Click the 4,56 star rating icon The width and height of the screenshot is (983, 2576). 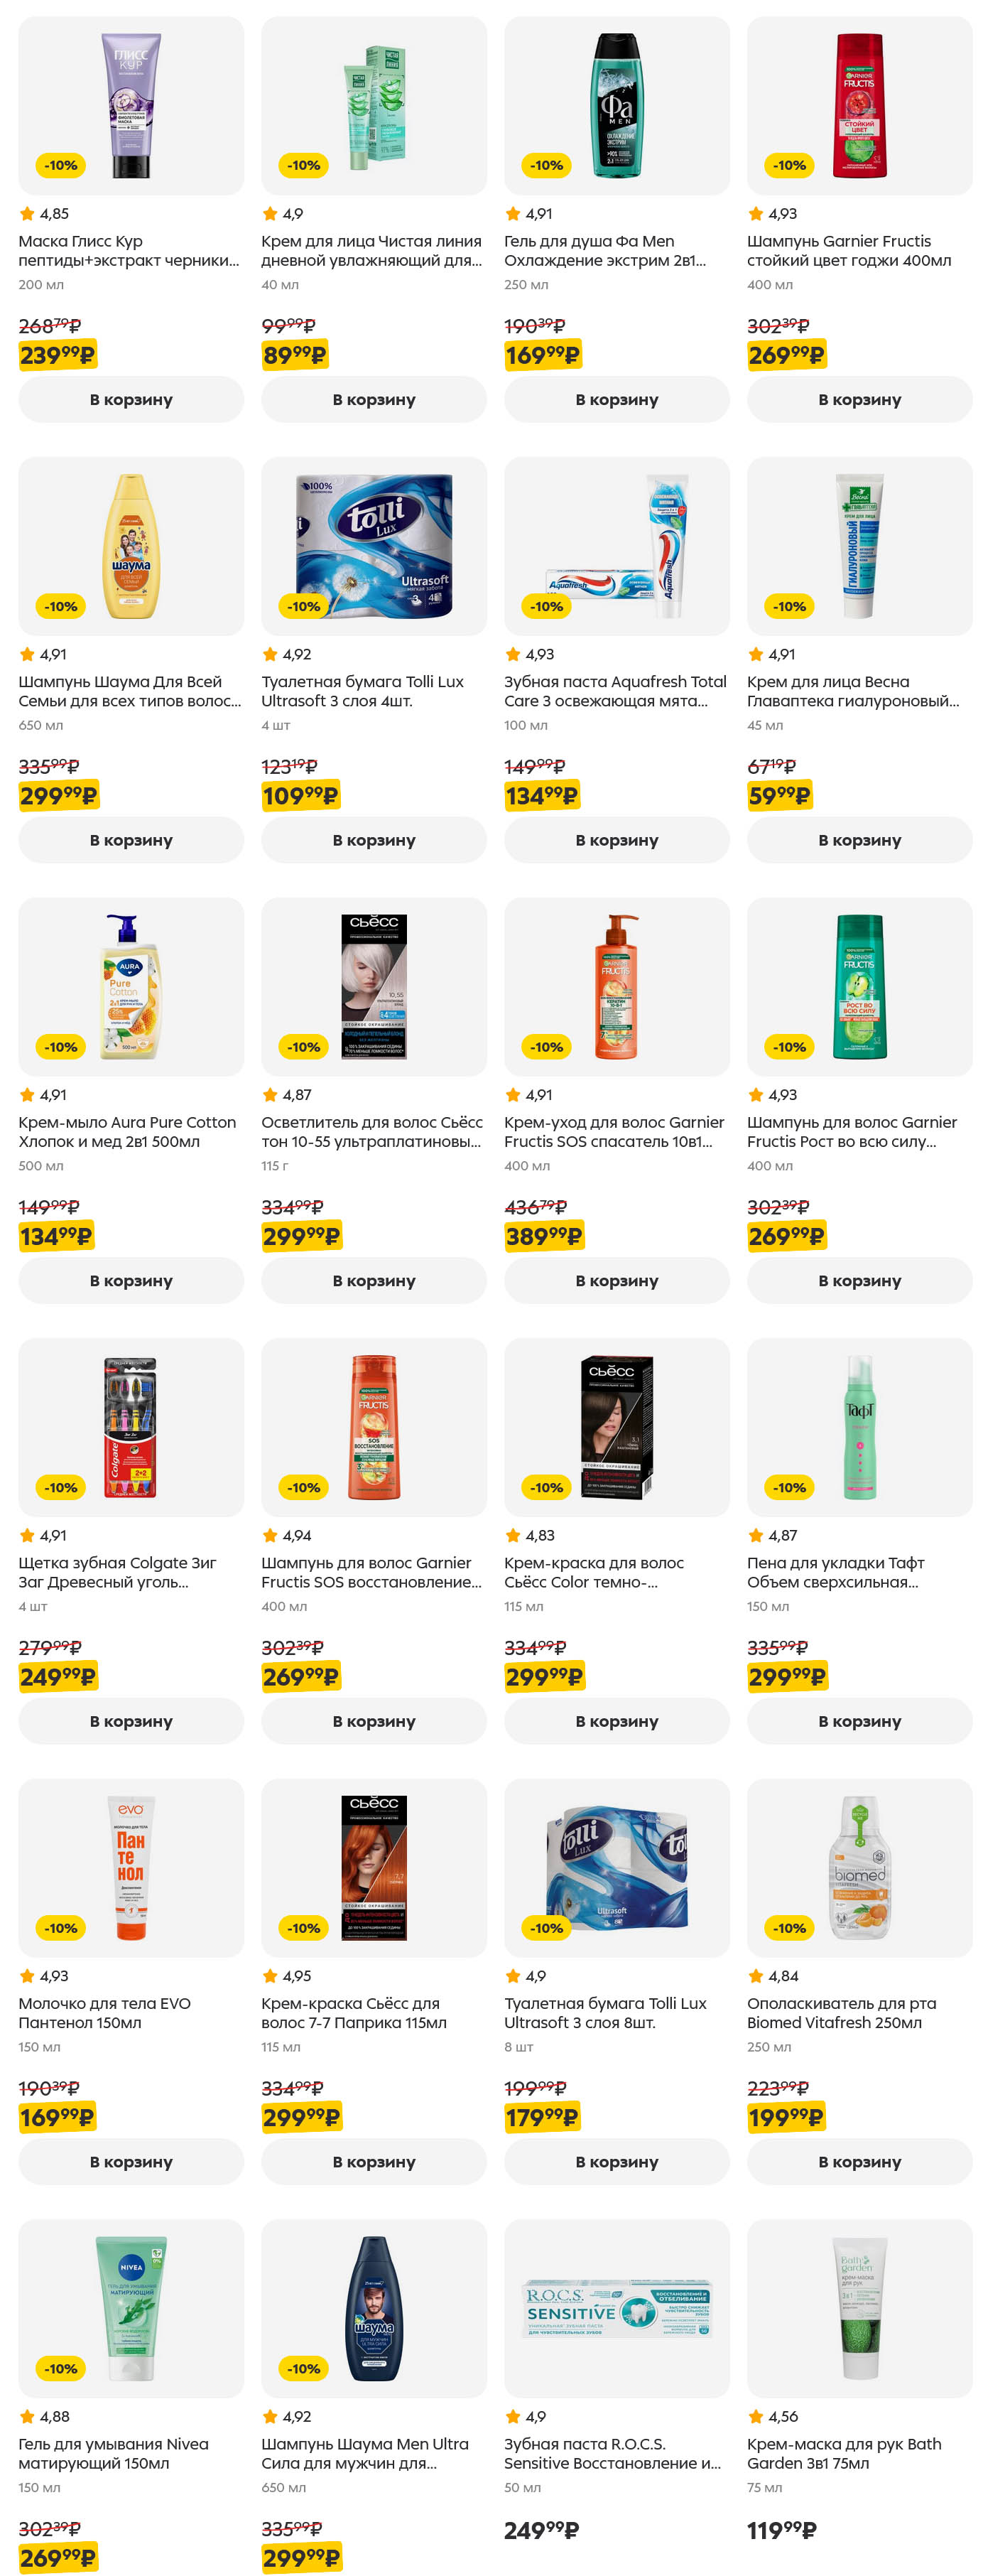tap(755, 2416)
